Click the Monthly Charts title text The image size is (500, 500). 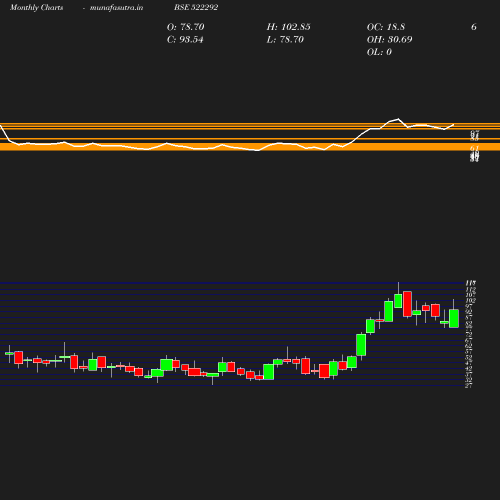coord(36,7)
